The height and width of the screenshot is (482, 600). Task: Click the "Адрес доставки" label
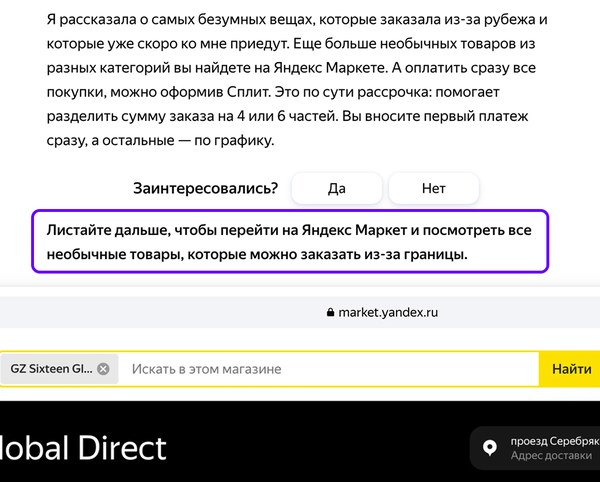[551, 456]
